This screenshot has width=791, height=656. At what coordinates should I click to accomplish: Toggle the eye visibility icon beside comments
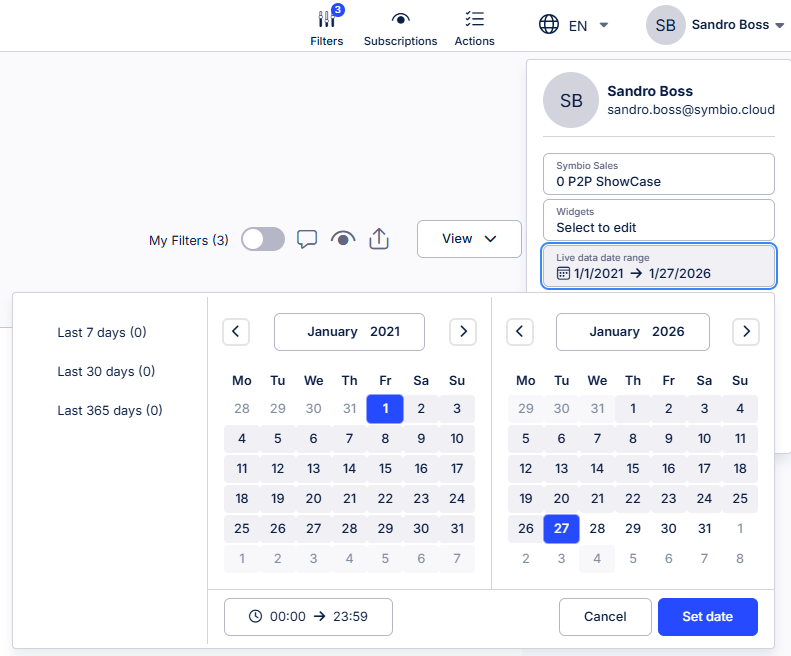click(x=343, y=239)
